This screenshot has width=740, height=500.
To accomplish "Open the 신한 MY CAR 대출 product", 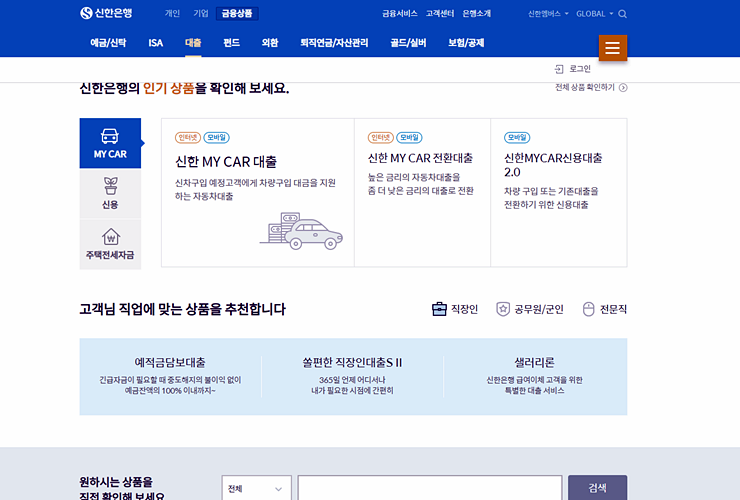I will point(226,162).
